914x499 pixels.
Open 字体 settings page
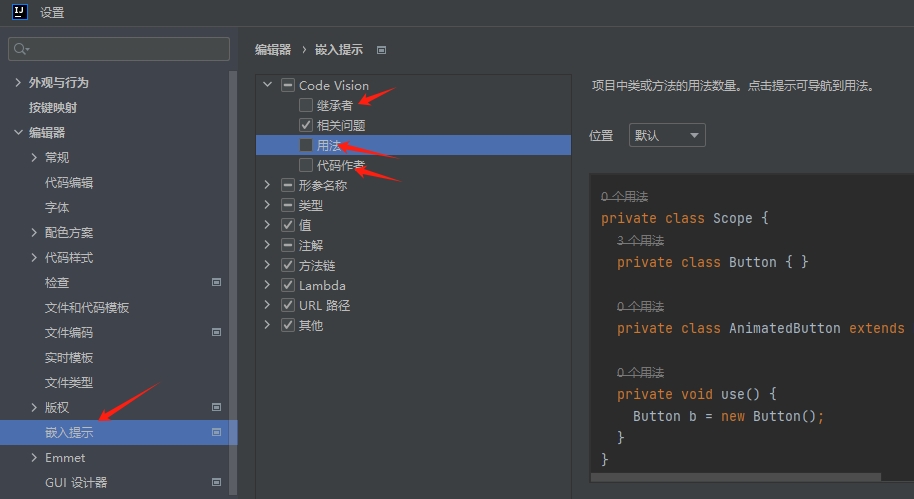coord(57,208)
